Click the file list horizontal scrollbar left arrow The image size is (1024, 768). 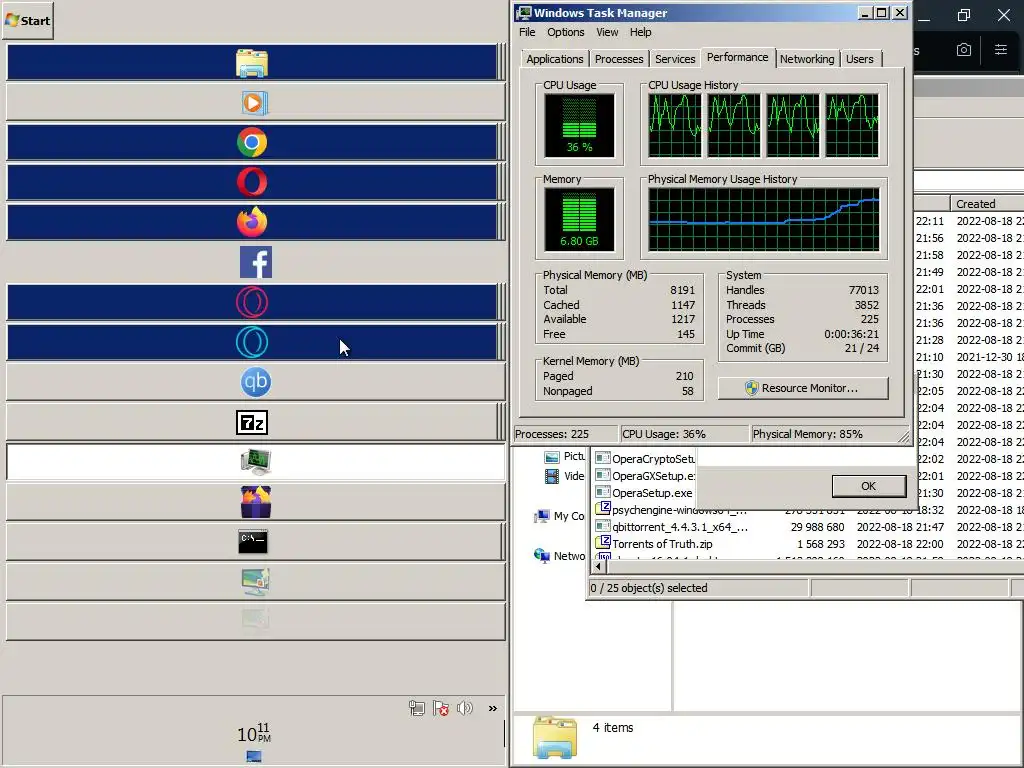[598, 567]
